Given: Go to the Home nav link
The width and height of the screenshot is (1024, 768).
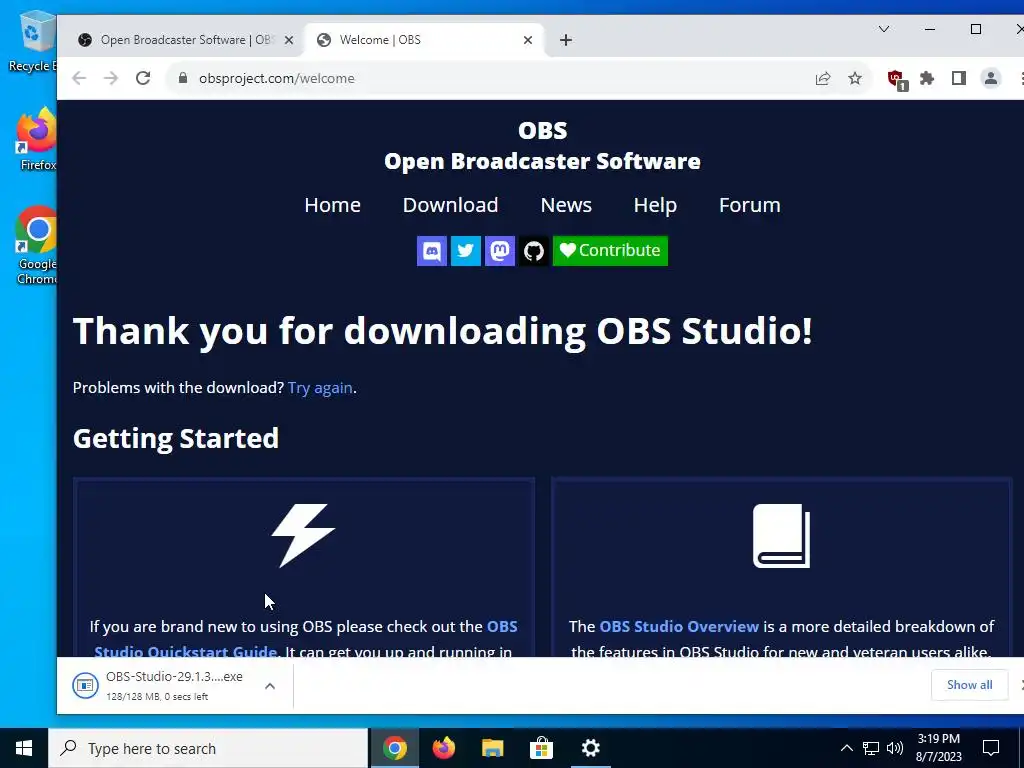Looking at the screenshot, I should tap(332, 205).
